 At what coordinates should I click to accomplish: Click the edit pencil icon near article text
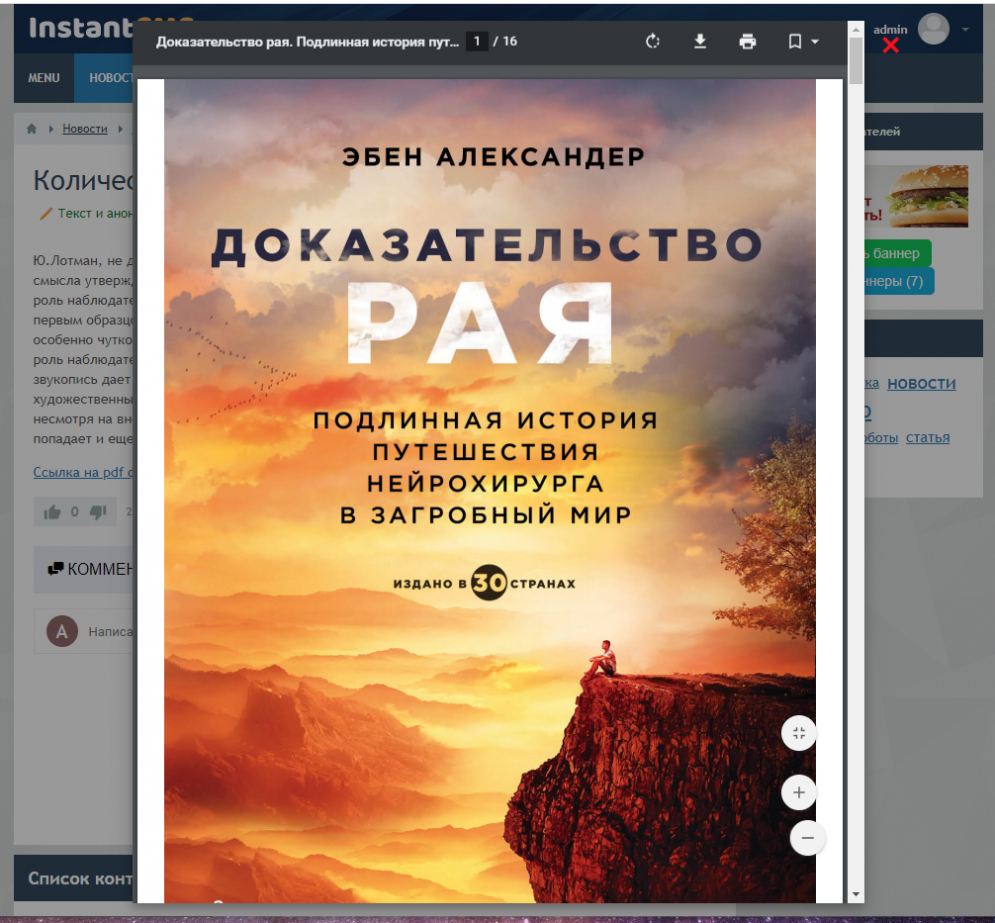click(x=46, y=214)
